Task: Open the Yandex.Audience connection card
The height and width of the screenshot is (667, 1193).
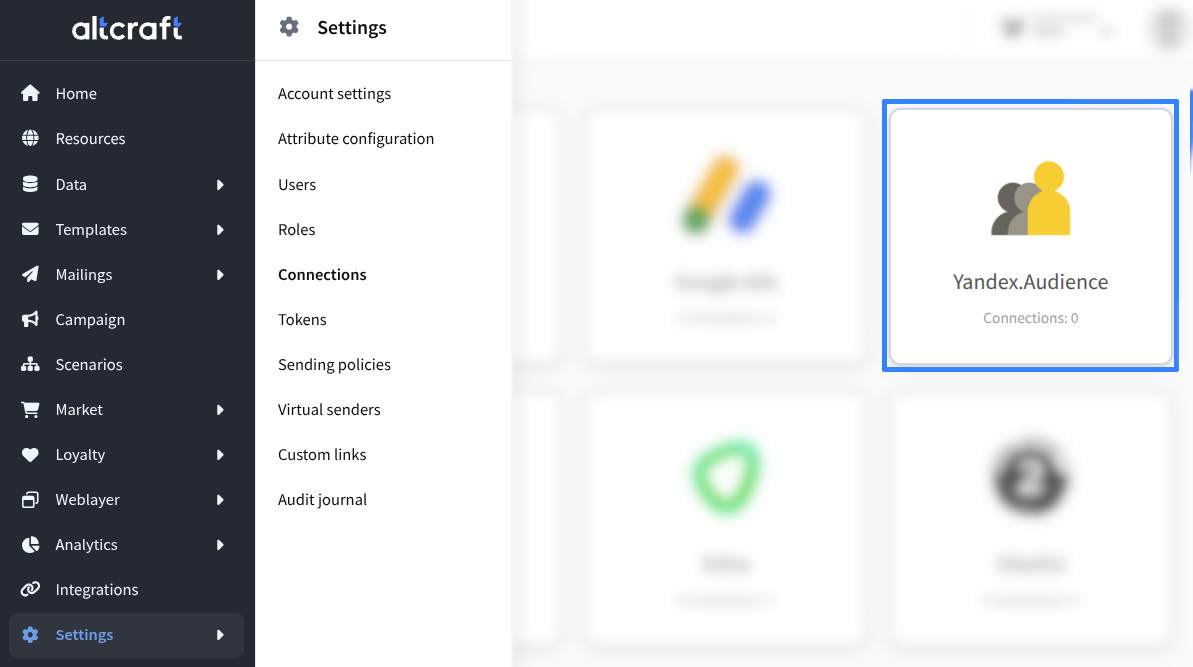Action: [1030, 236]
